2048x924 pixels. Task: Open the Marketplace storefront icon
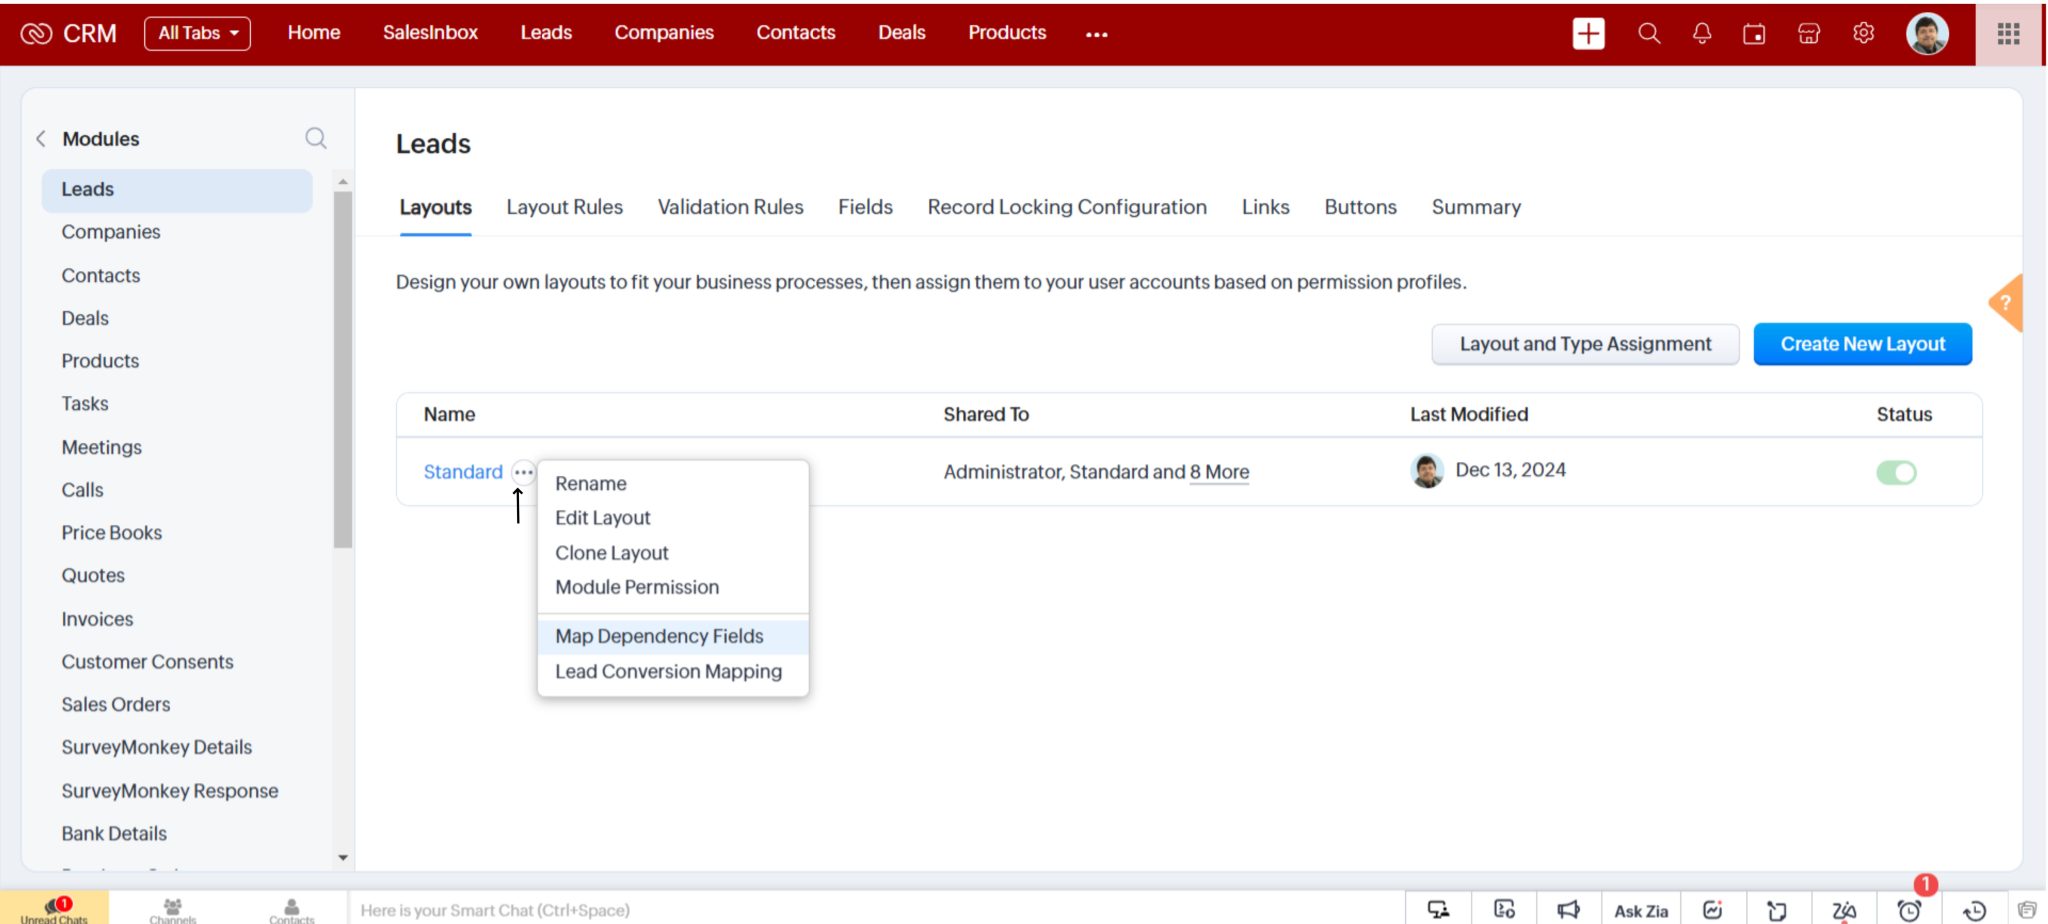coord(1809,33)
